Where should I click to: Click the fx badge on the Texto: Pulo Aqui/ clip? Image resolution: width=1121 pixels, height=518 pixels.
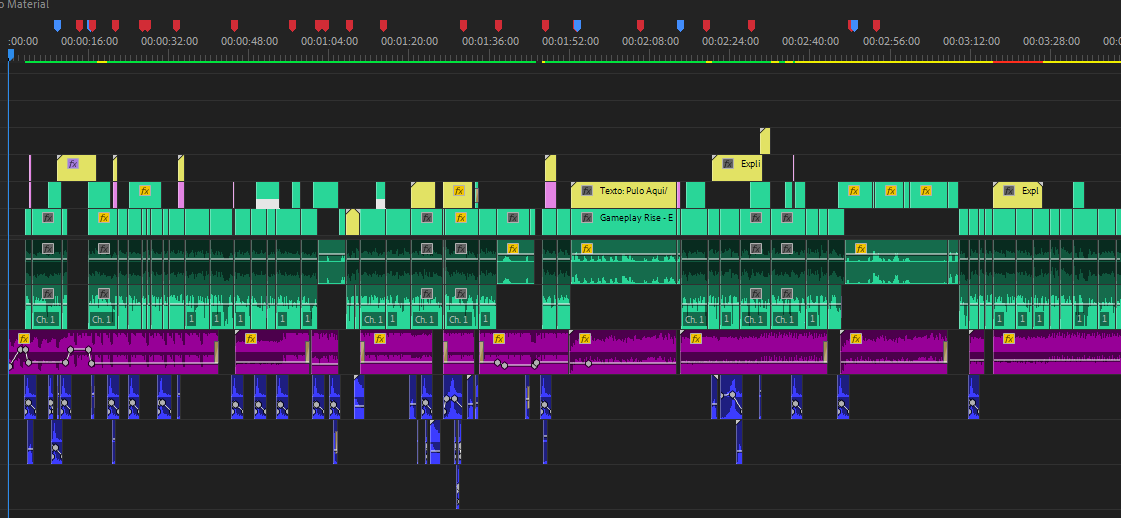coord(587,191)
